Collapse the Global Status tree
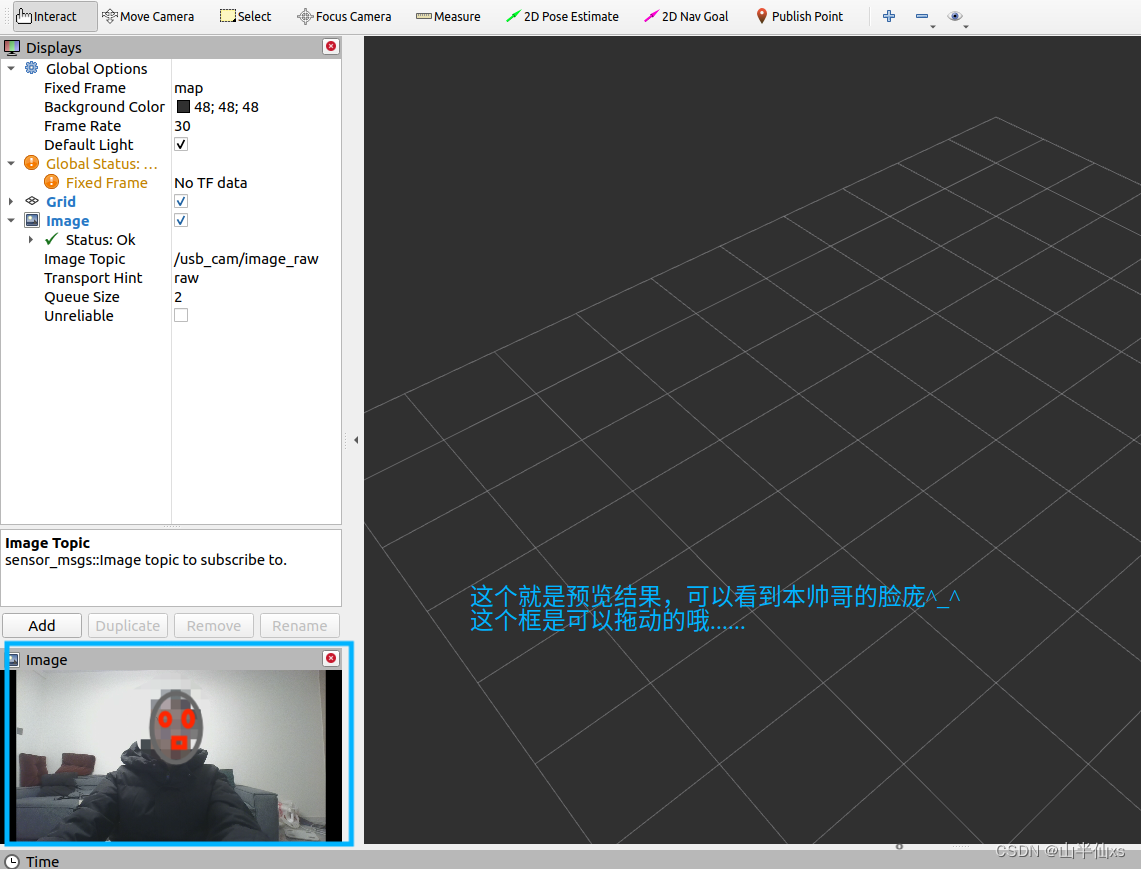This screenshot has height=869, width=1141. point(11,163)
